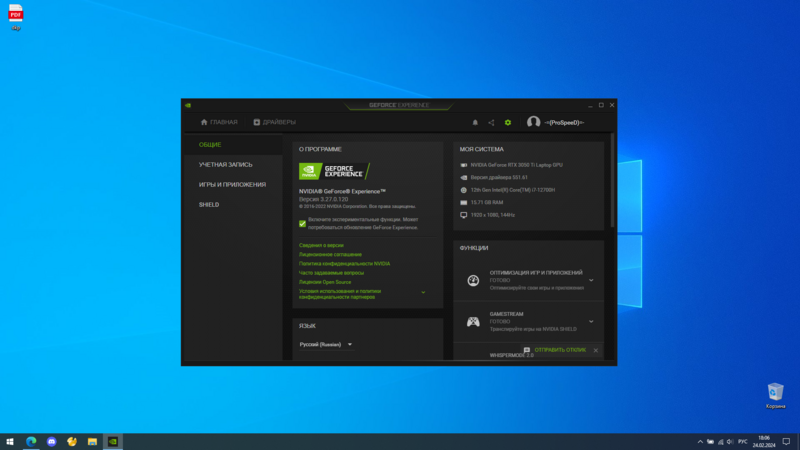800x450 pixels.
Task: Show hidden system tray icons
Action: 700,442
